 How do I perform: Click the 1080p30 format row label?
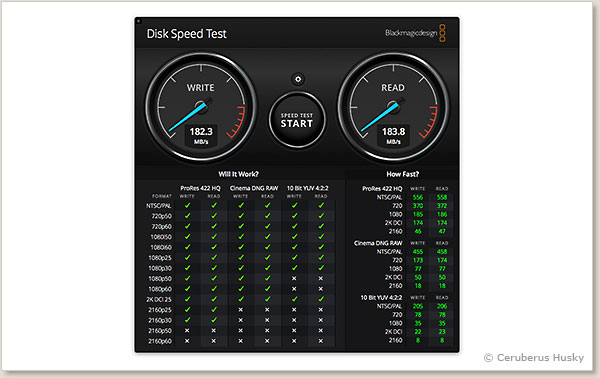click(160, 268)
